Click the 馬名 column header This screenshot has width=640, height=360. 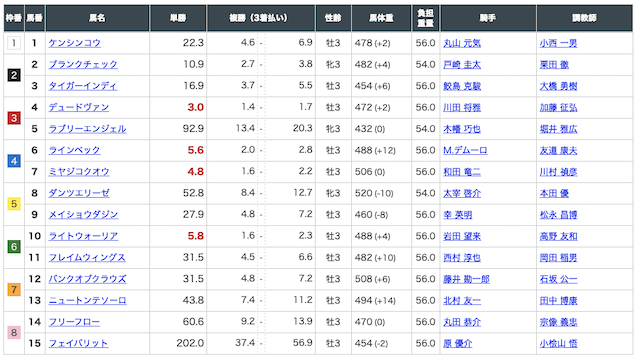(97, 18)
